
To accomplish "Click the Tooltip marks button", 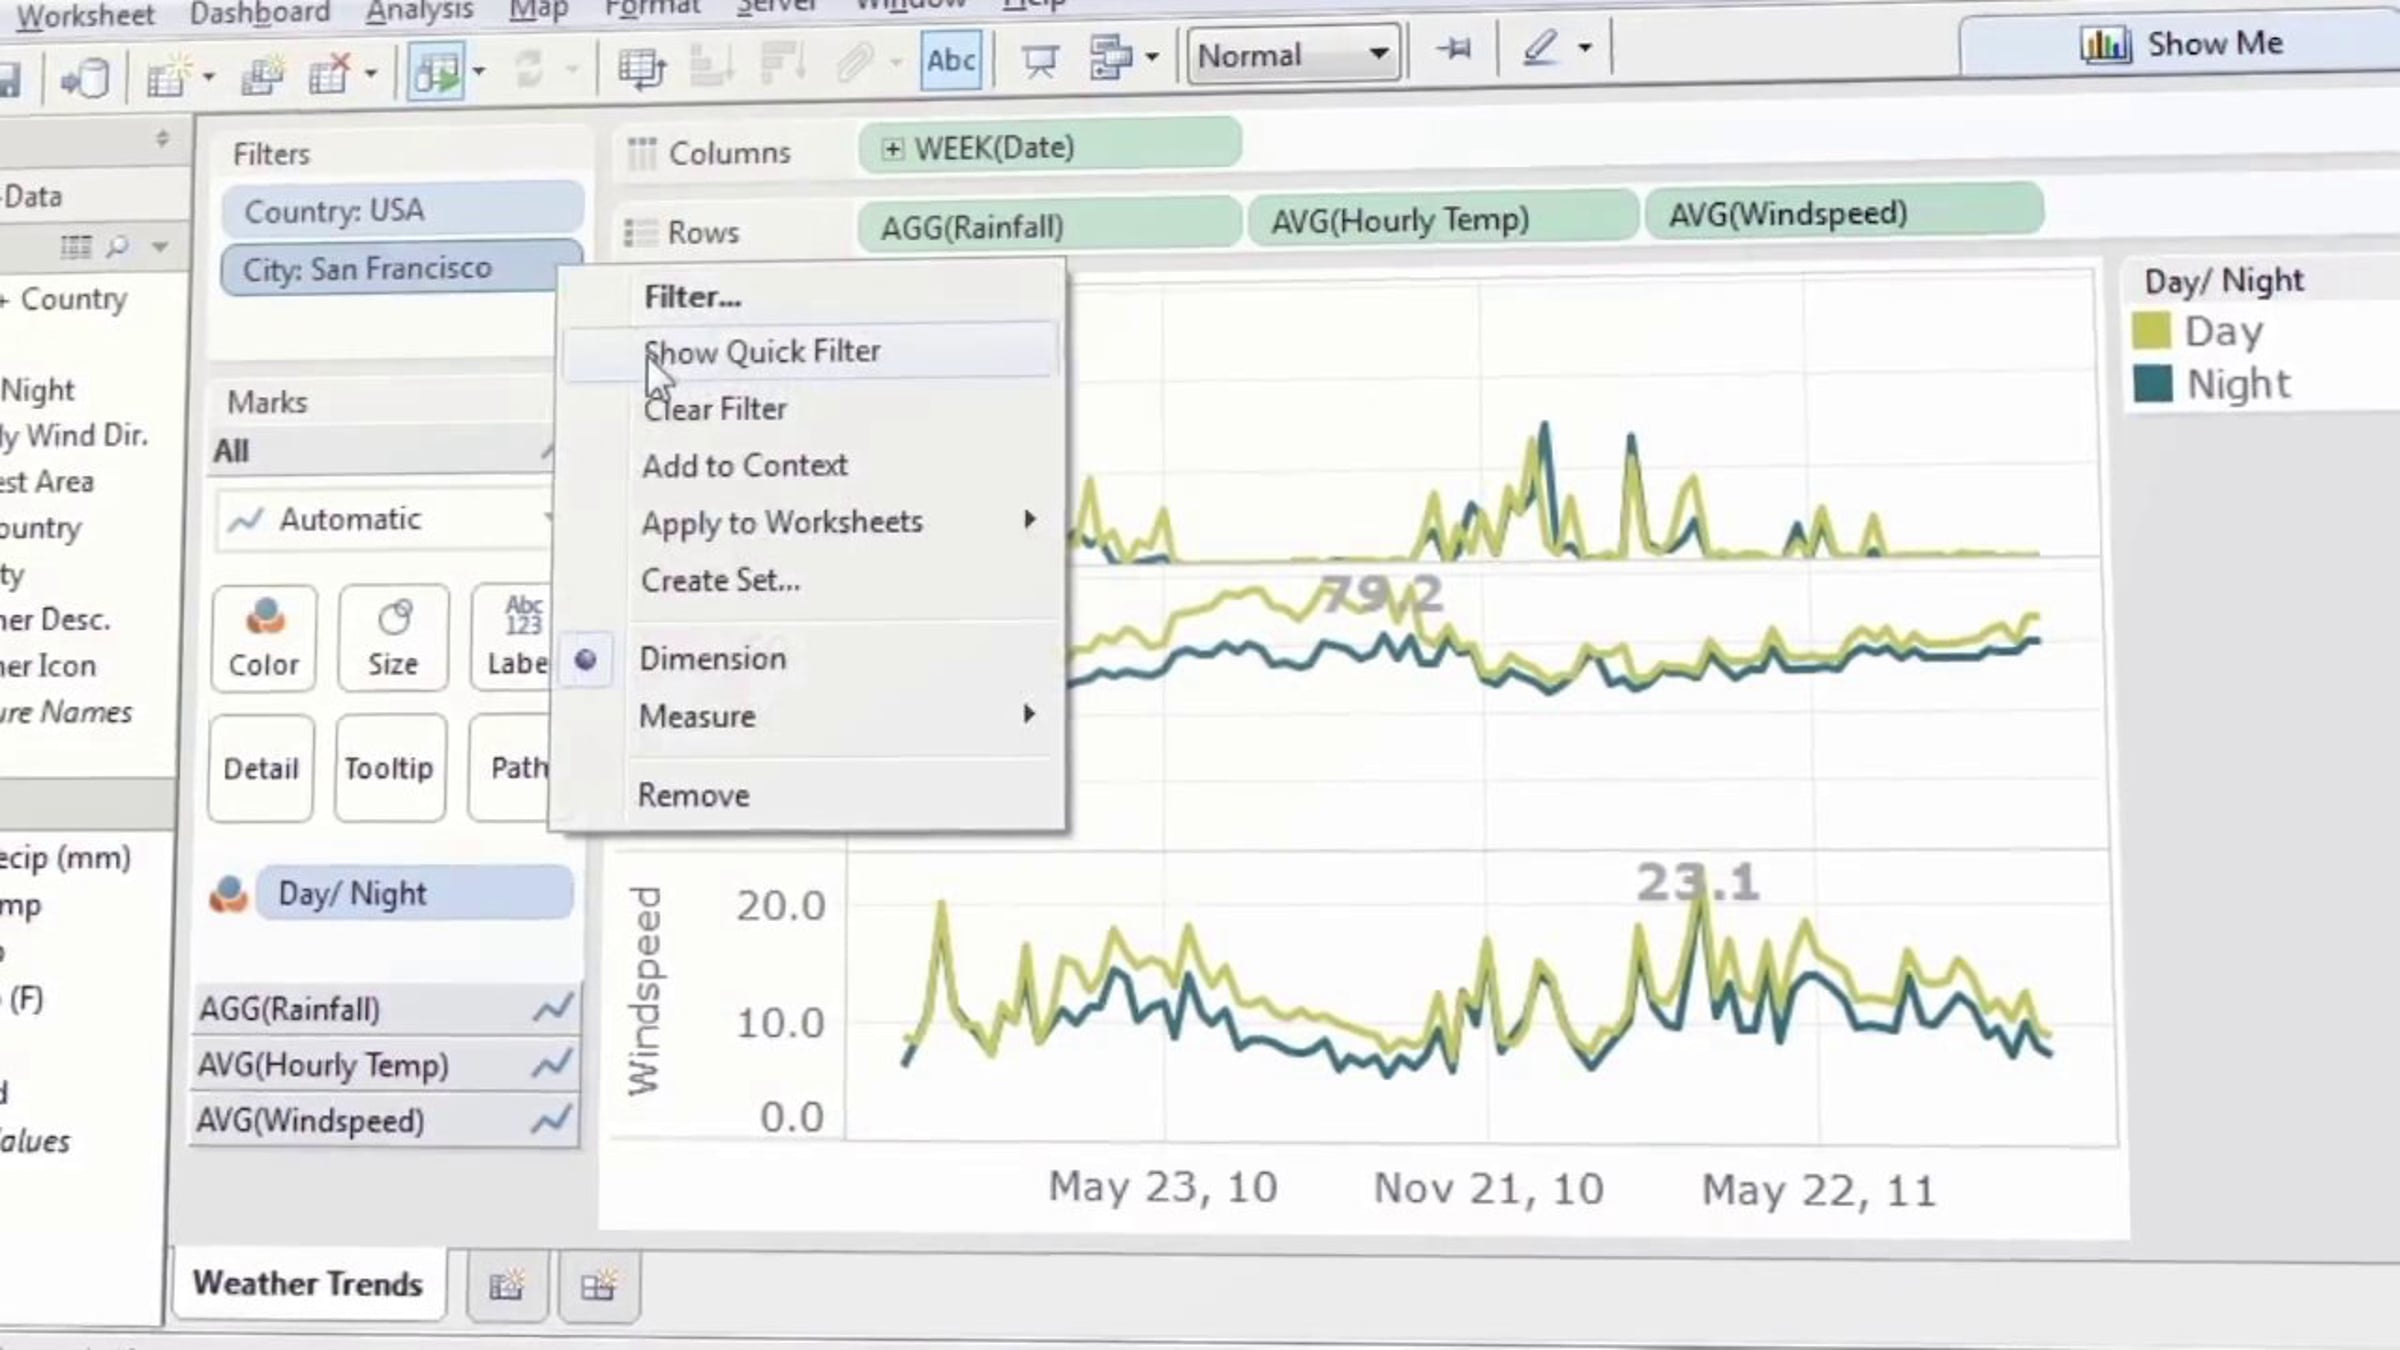I will coord(389,768).
